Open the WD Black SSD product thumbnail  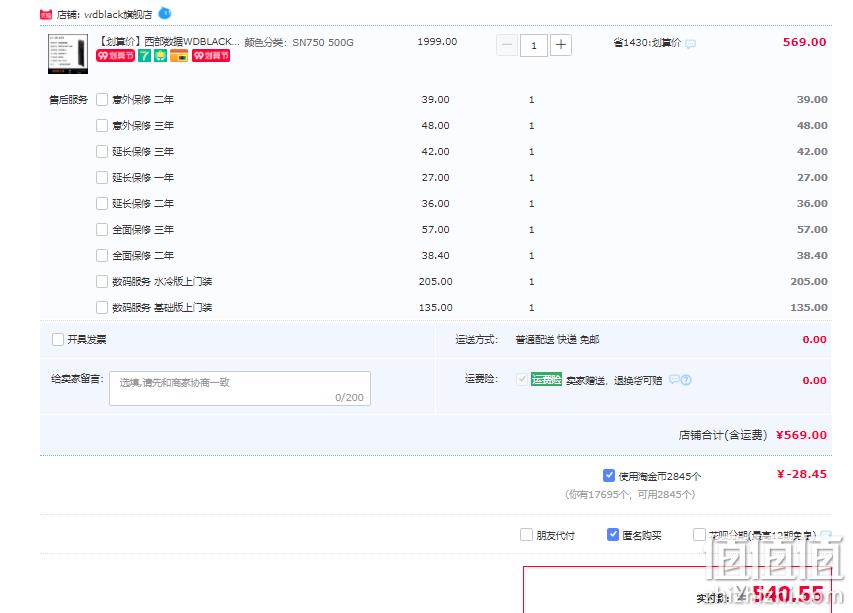[x=68, y=54]
